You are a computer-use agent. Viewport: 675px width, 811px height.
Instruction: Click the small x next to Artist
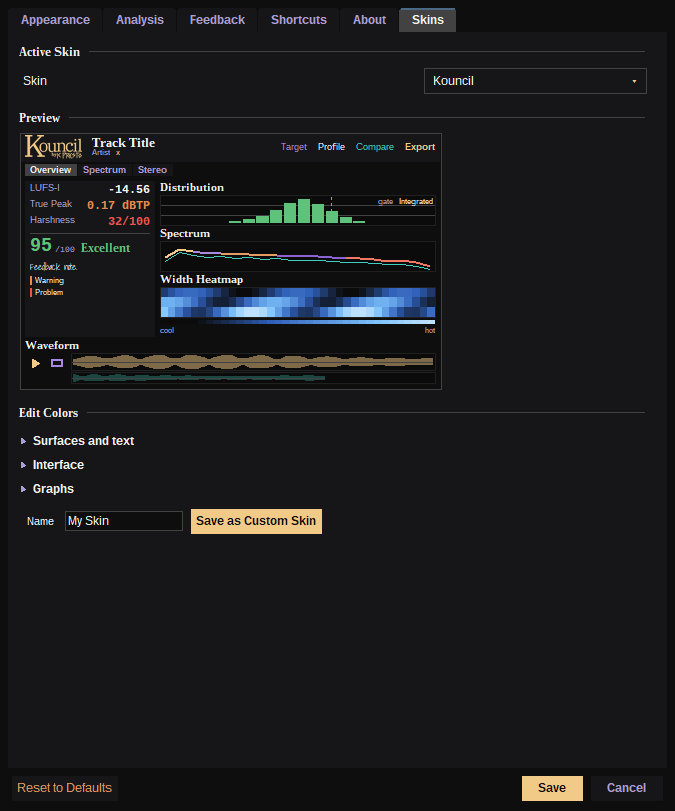pyautogui.click(x=118, y=153)
